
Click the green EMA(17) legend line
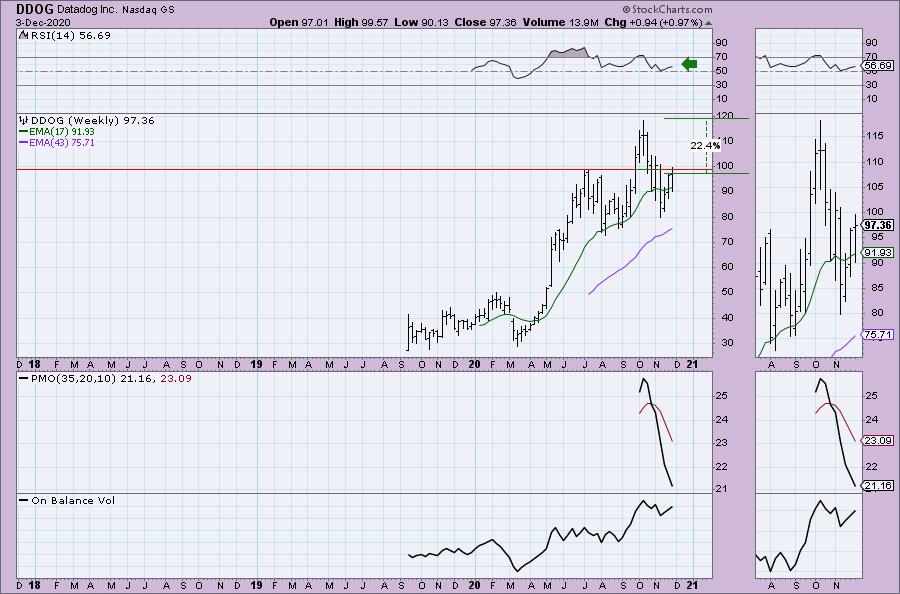pos(24,131)
